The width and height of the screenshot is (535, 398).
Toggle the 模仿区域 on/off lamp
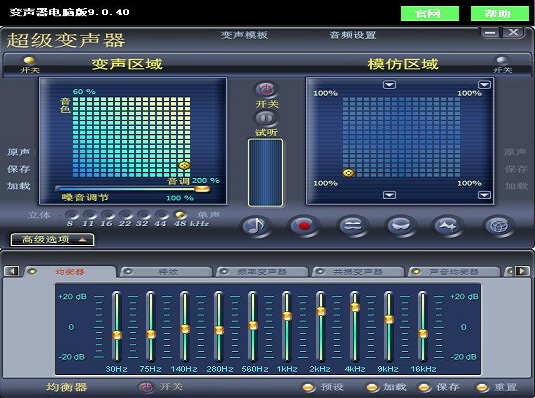click(x=502, y=60)
